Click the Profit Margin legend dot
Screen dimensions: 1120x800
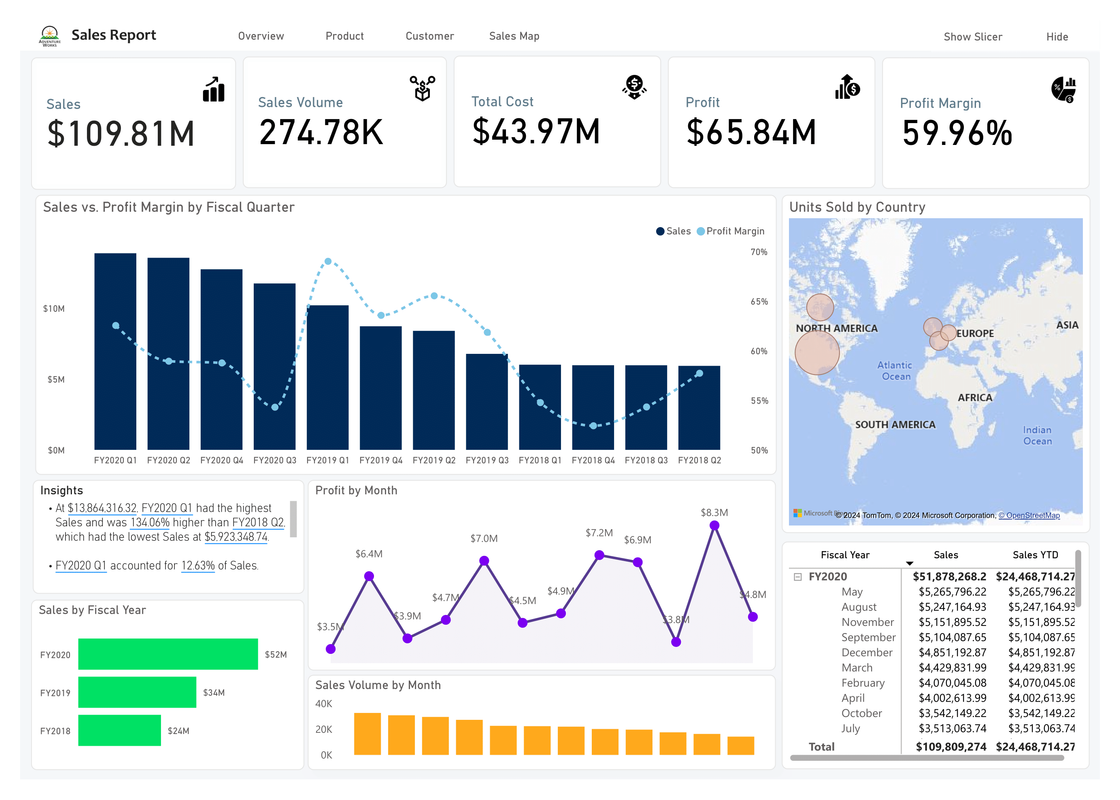(x=701, y=231)
